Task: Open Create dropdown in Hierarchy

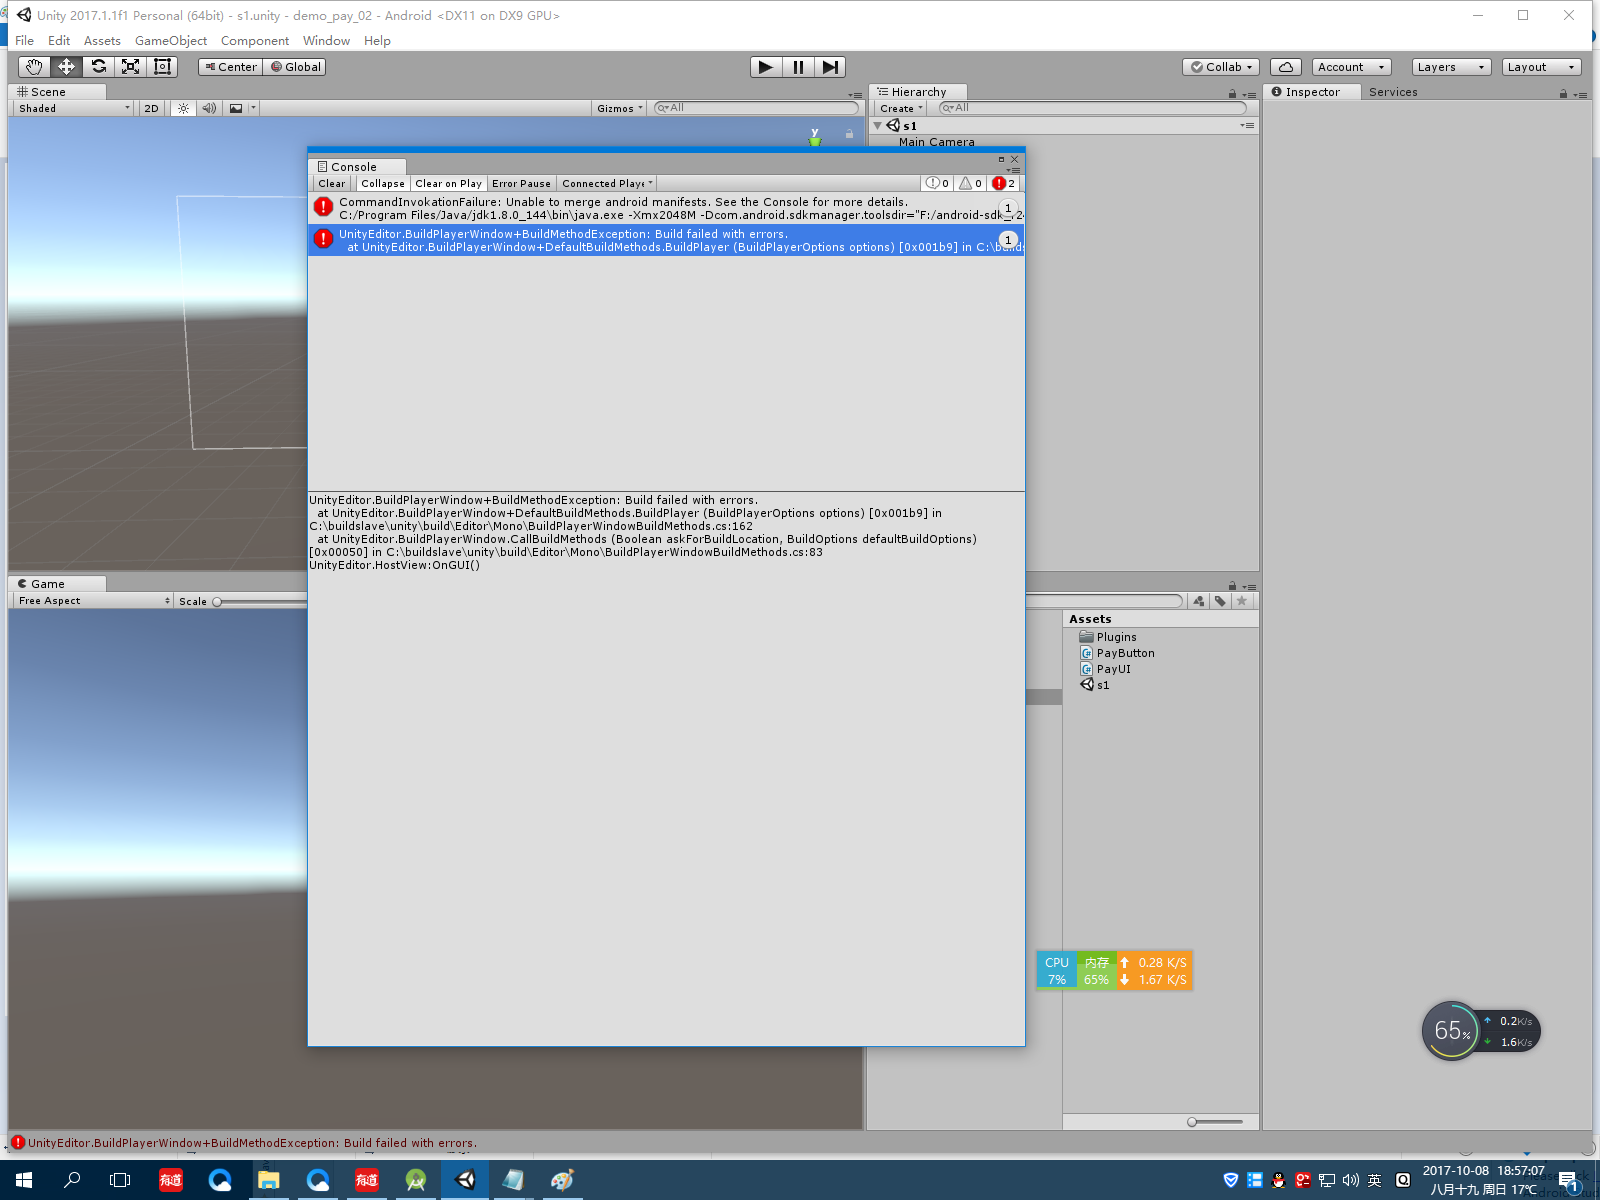Action: [901, 108]
